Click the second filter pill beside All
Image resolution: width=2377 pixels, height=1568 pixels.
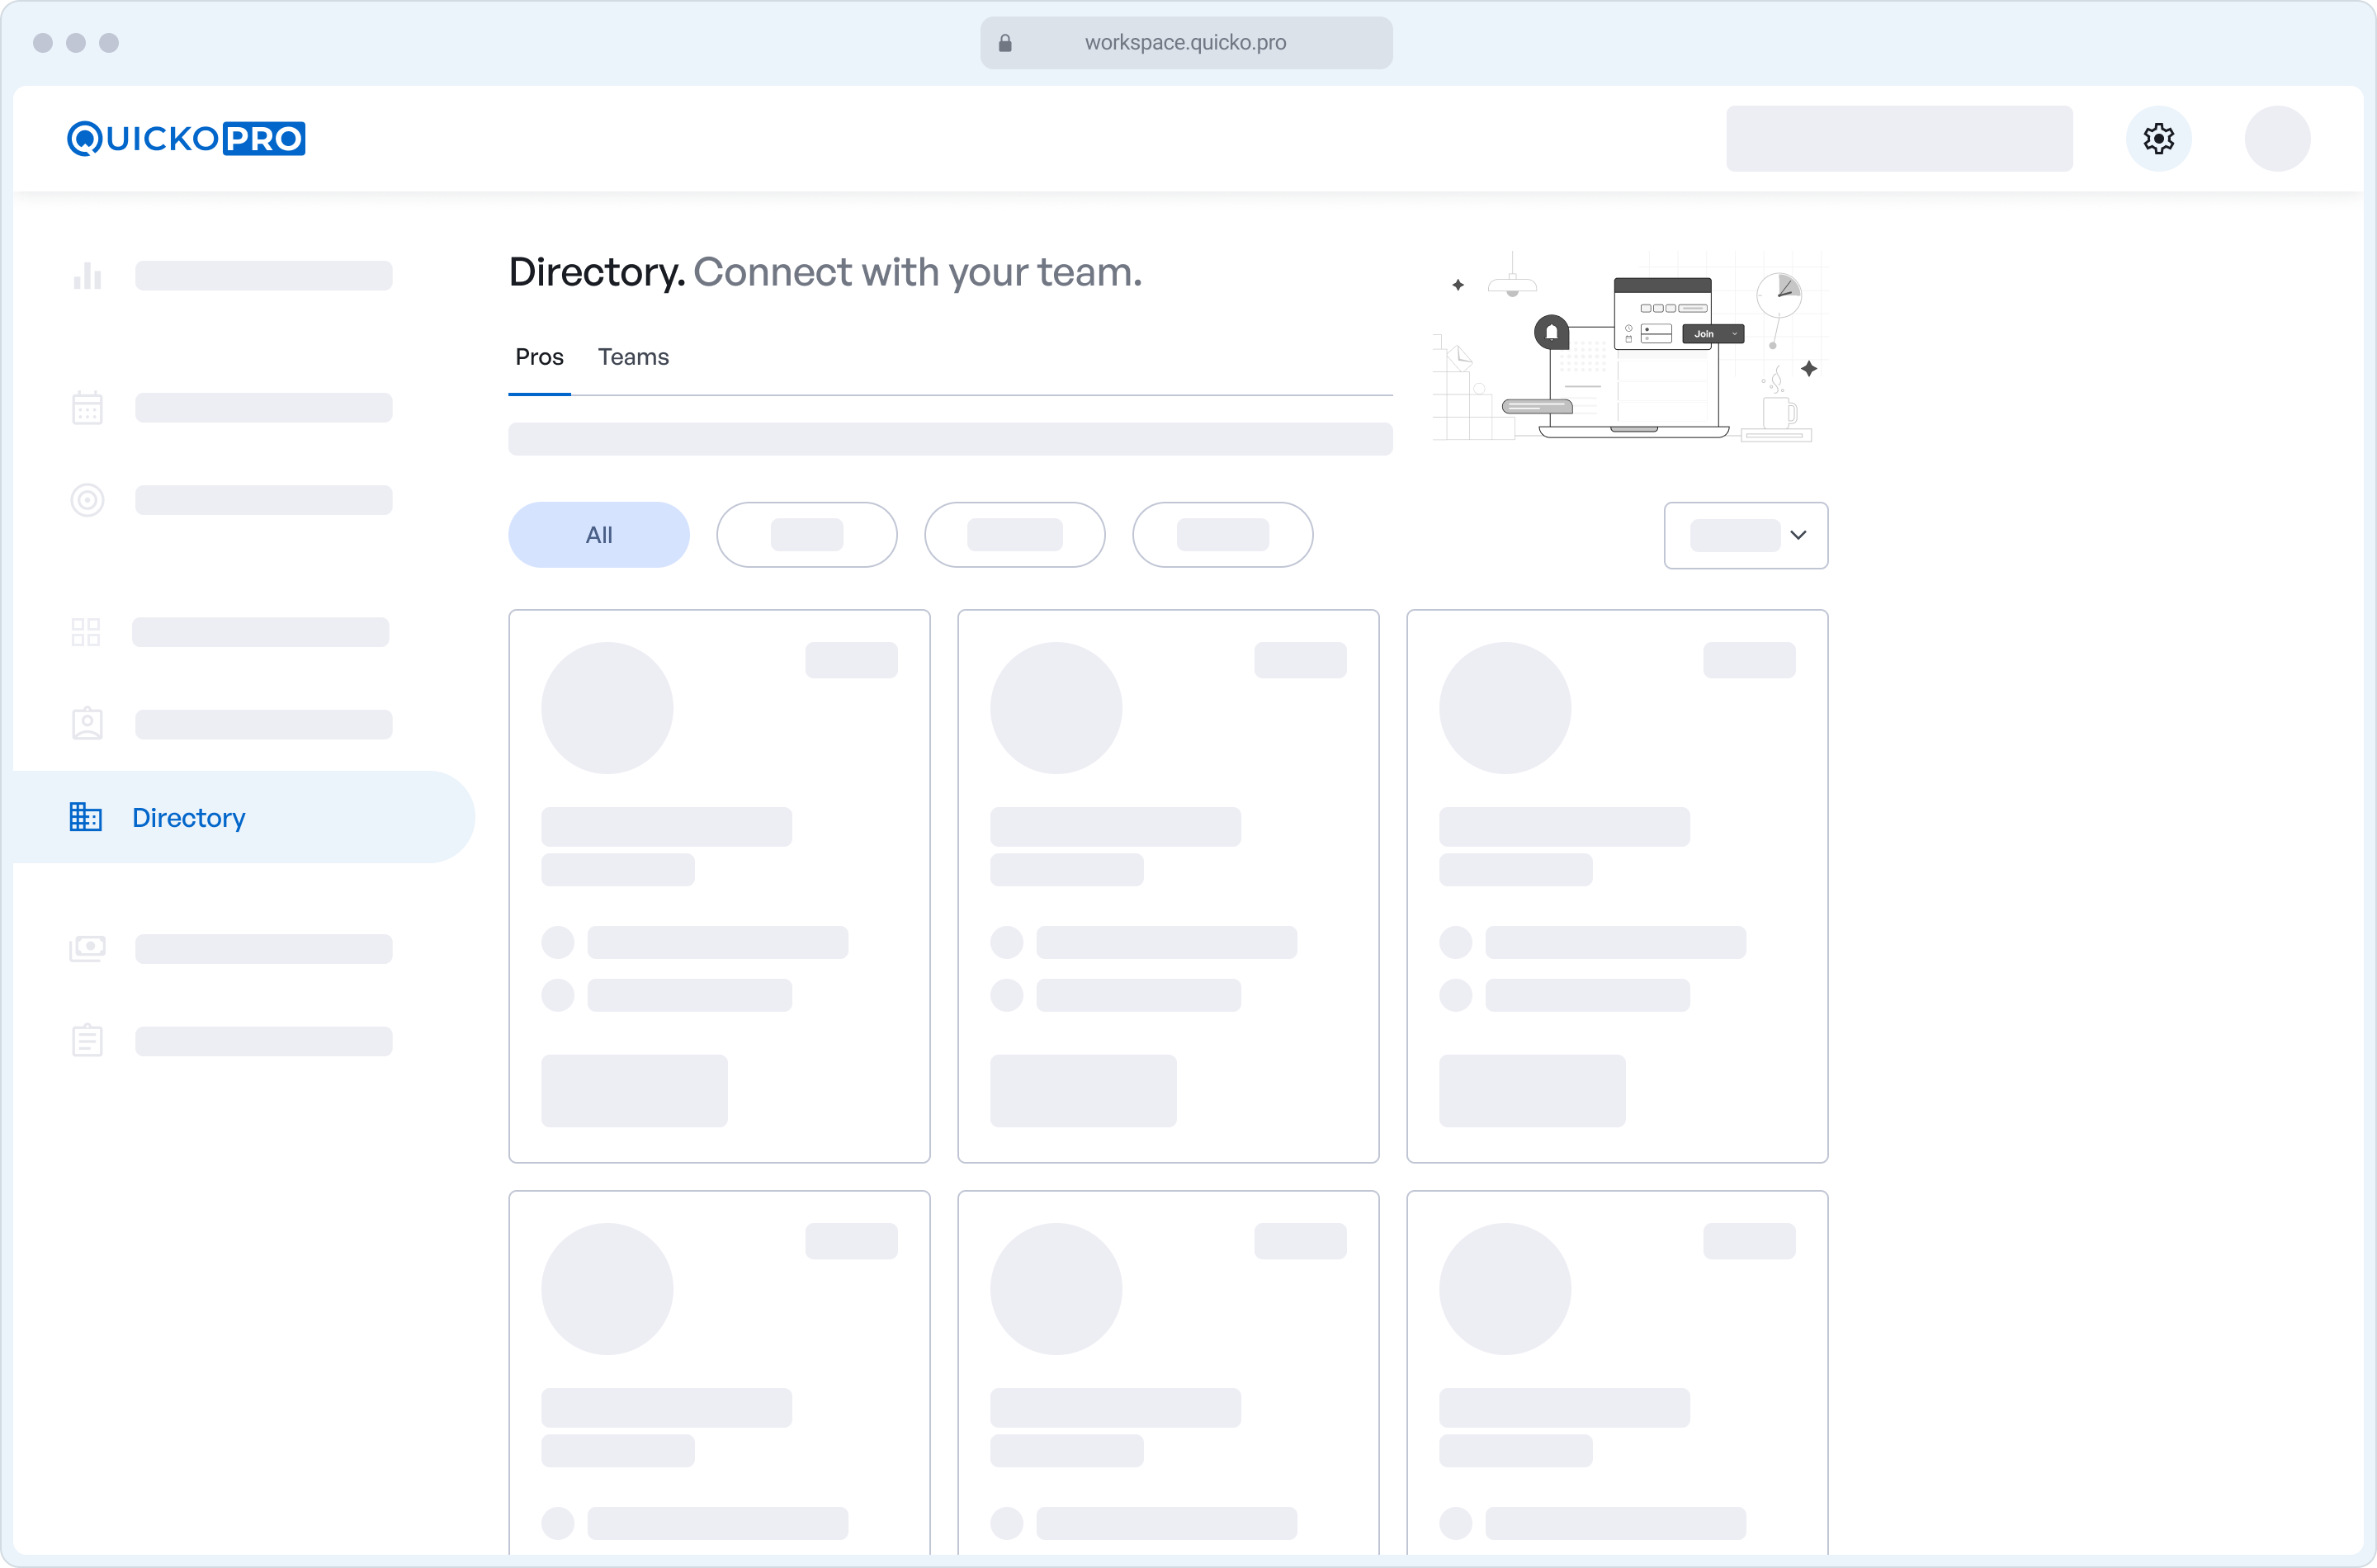(806, 535)
